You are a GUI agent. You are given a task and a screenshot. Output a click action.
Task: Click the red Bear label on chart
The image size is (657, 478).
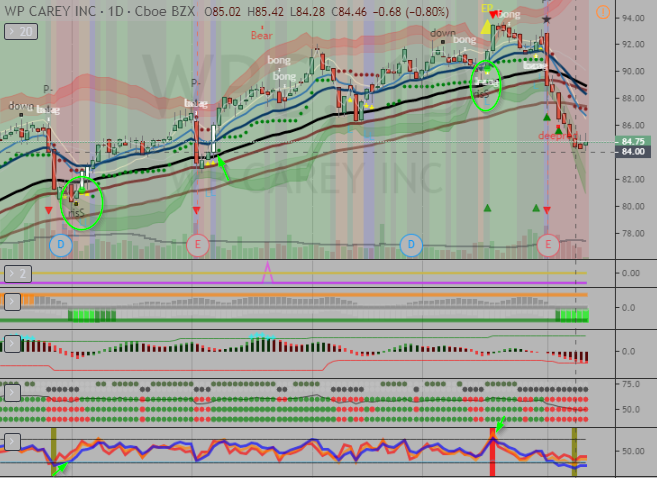[262, 36]
